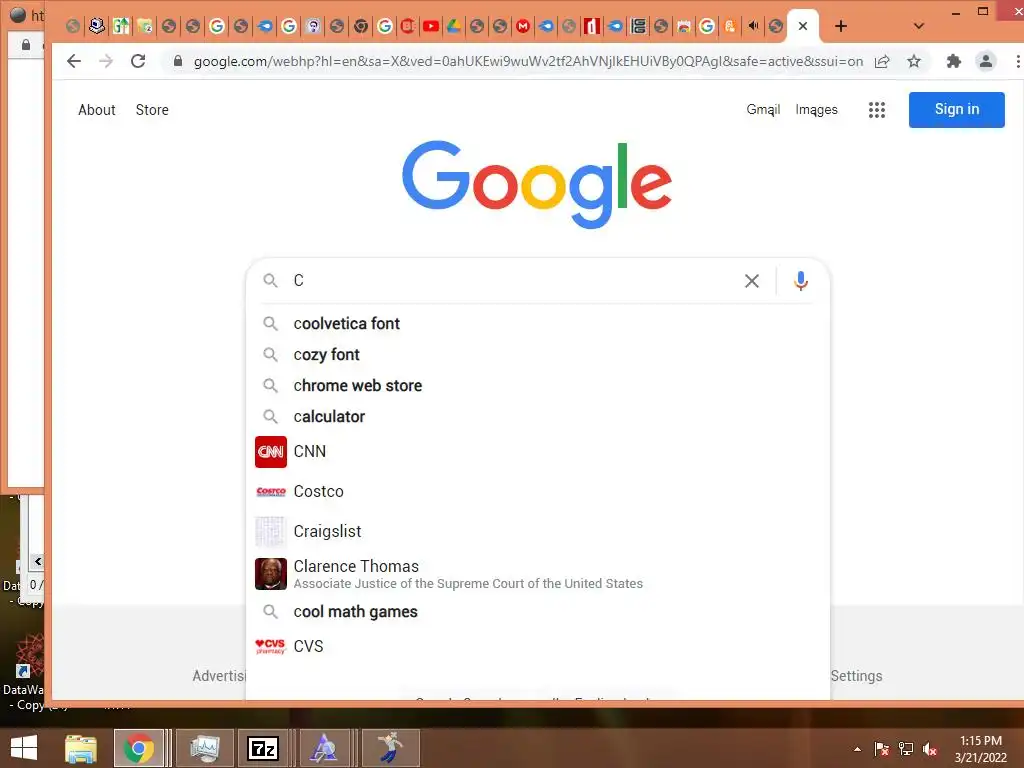Open the system monitor taskbar app
The image size is (1024, 768).
coord(205,748)
